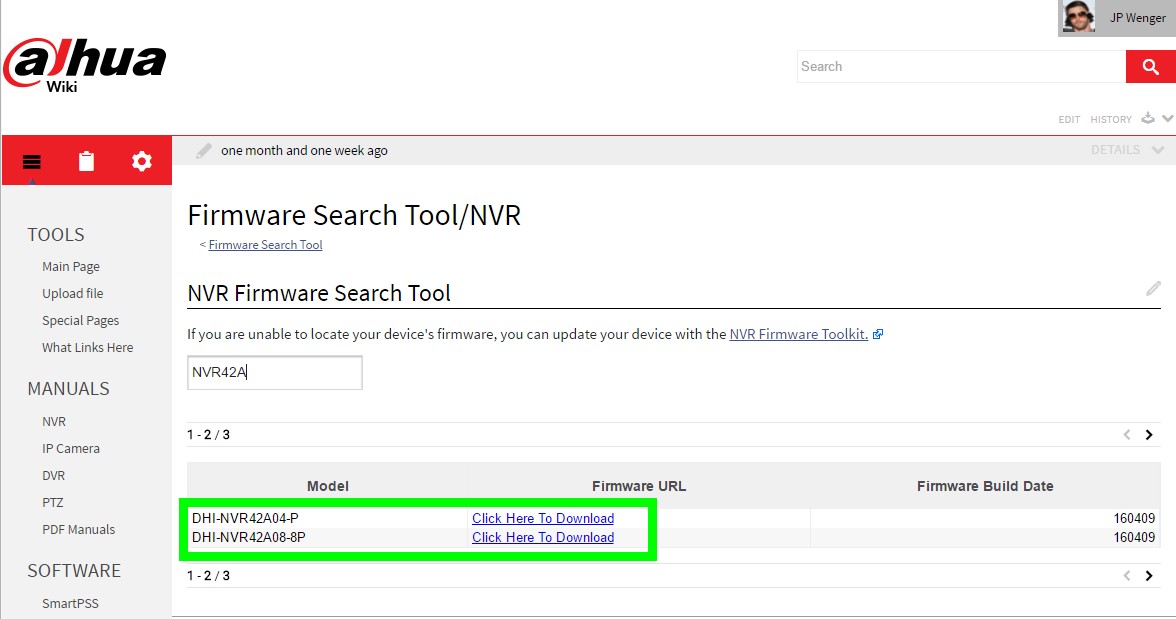Click JP Wenger user avatar
Screen dimensions: 1176x619
1078,17
